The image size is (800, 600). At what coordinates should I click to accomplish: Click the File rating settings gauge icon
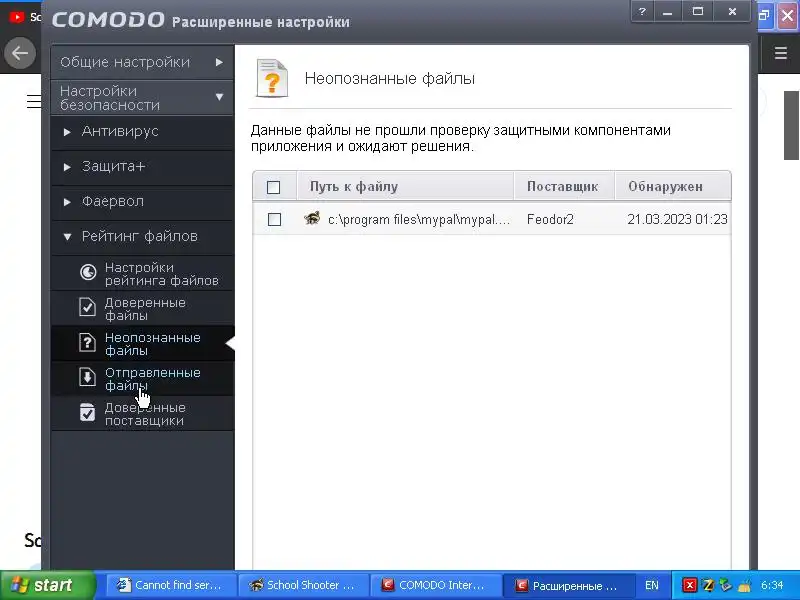[88, 272]
